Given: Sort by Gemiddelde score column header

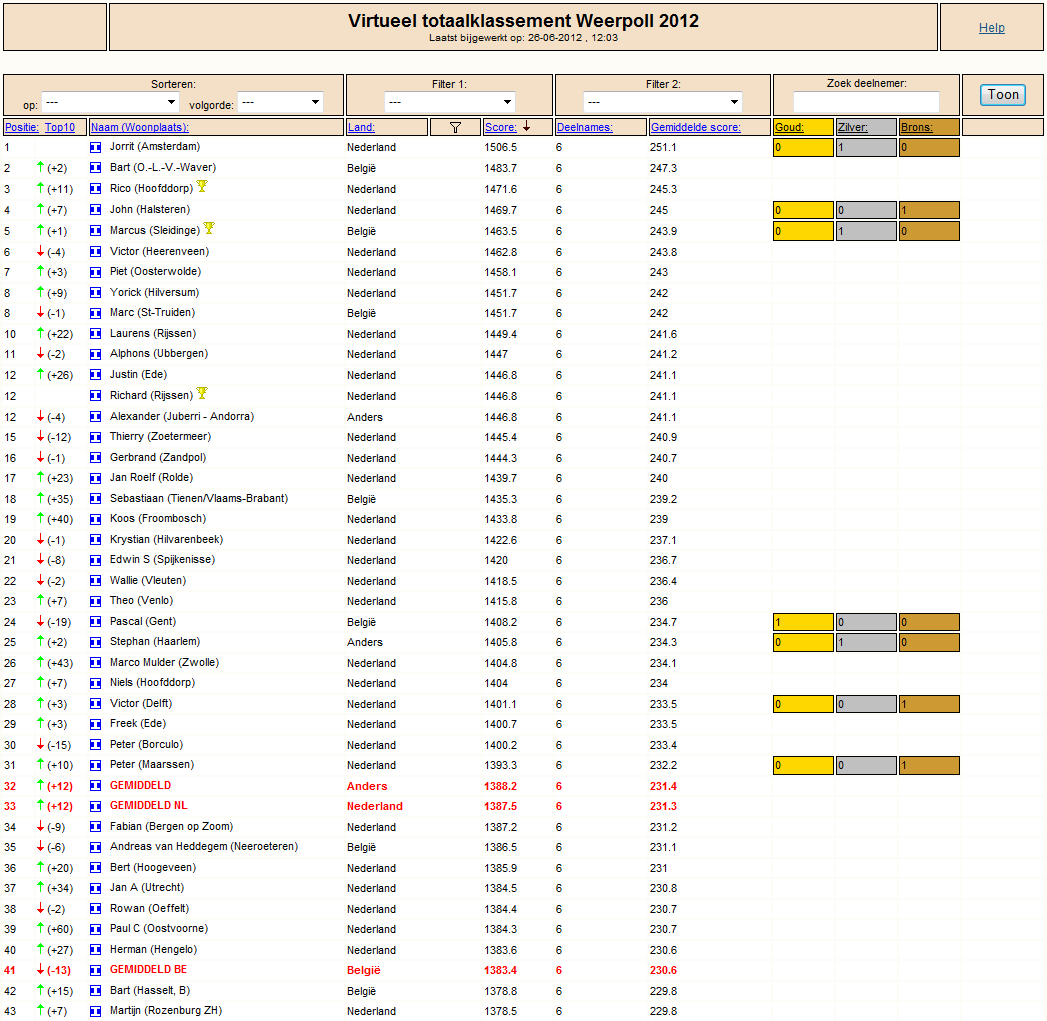Looking at the screenshot, I should 695,128.
